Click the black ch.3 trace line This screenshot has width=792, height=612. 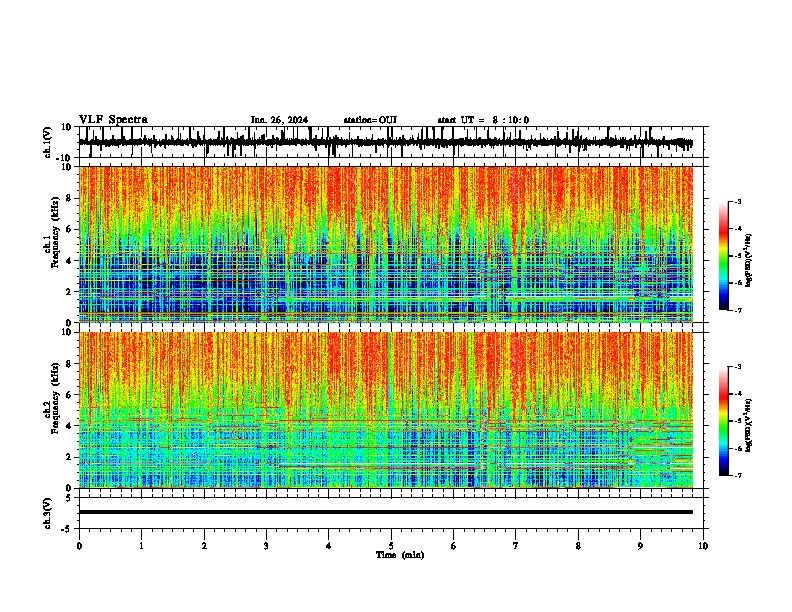[x=386, y=512]
